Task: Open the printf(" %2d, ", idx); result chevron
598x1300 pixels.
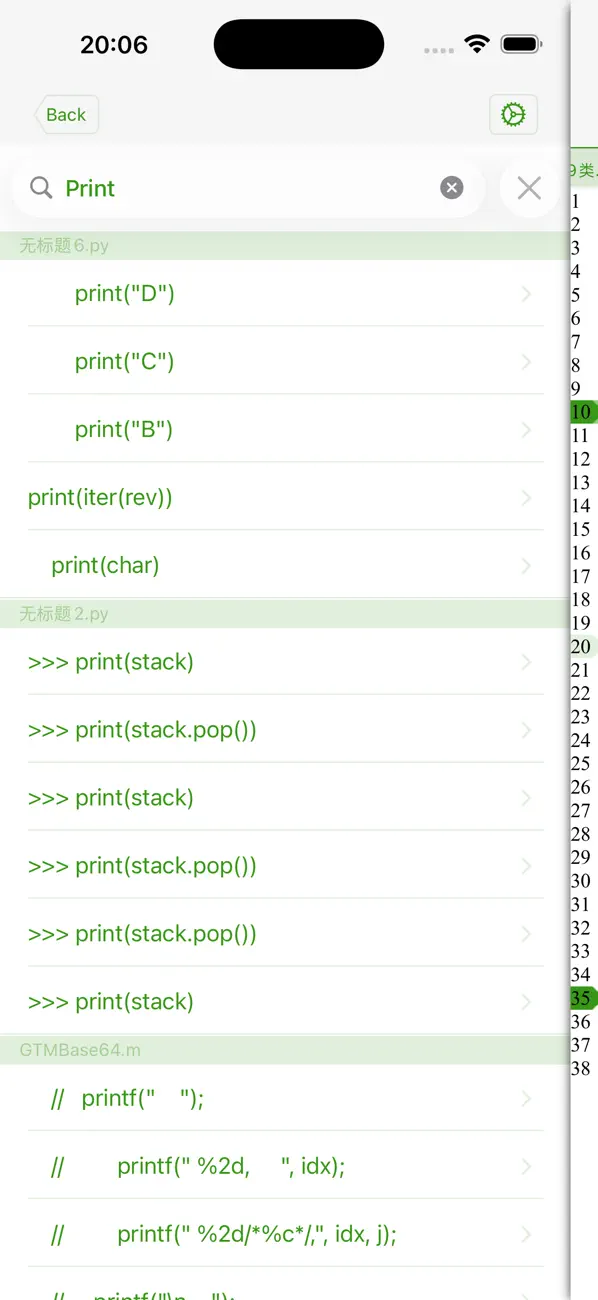Action: [527, 1166]
